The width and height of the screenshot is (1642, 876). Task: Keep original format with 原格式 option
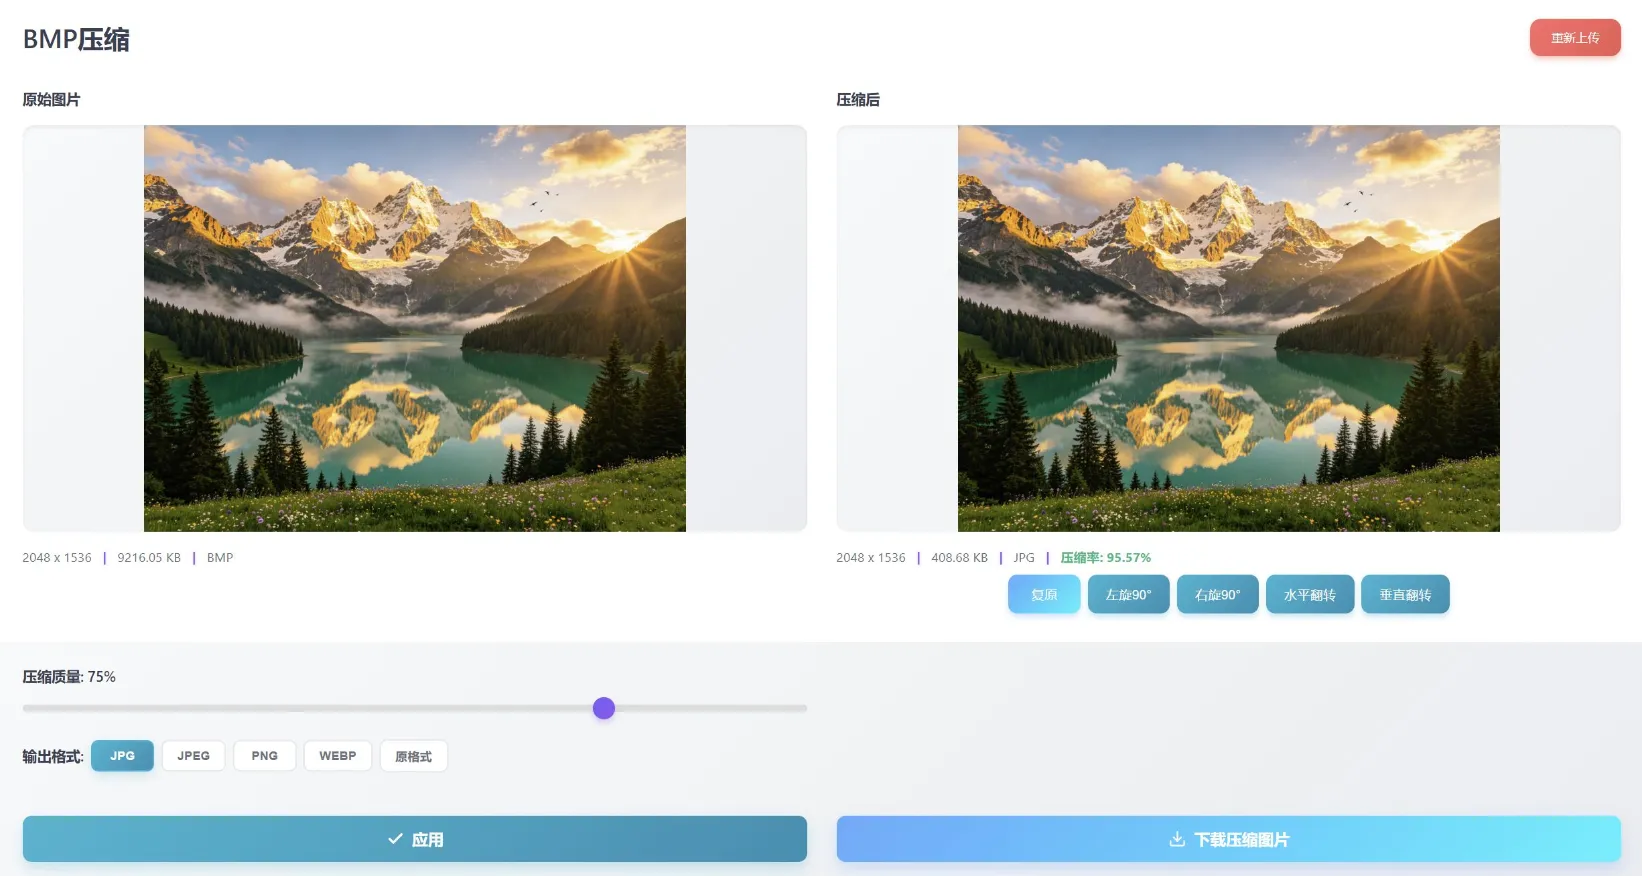pos(413,756)
